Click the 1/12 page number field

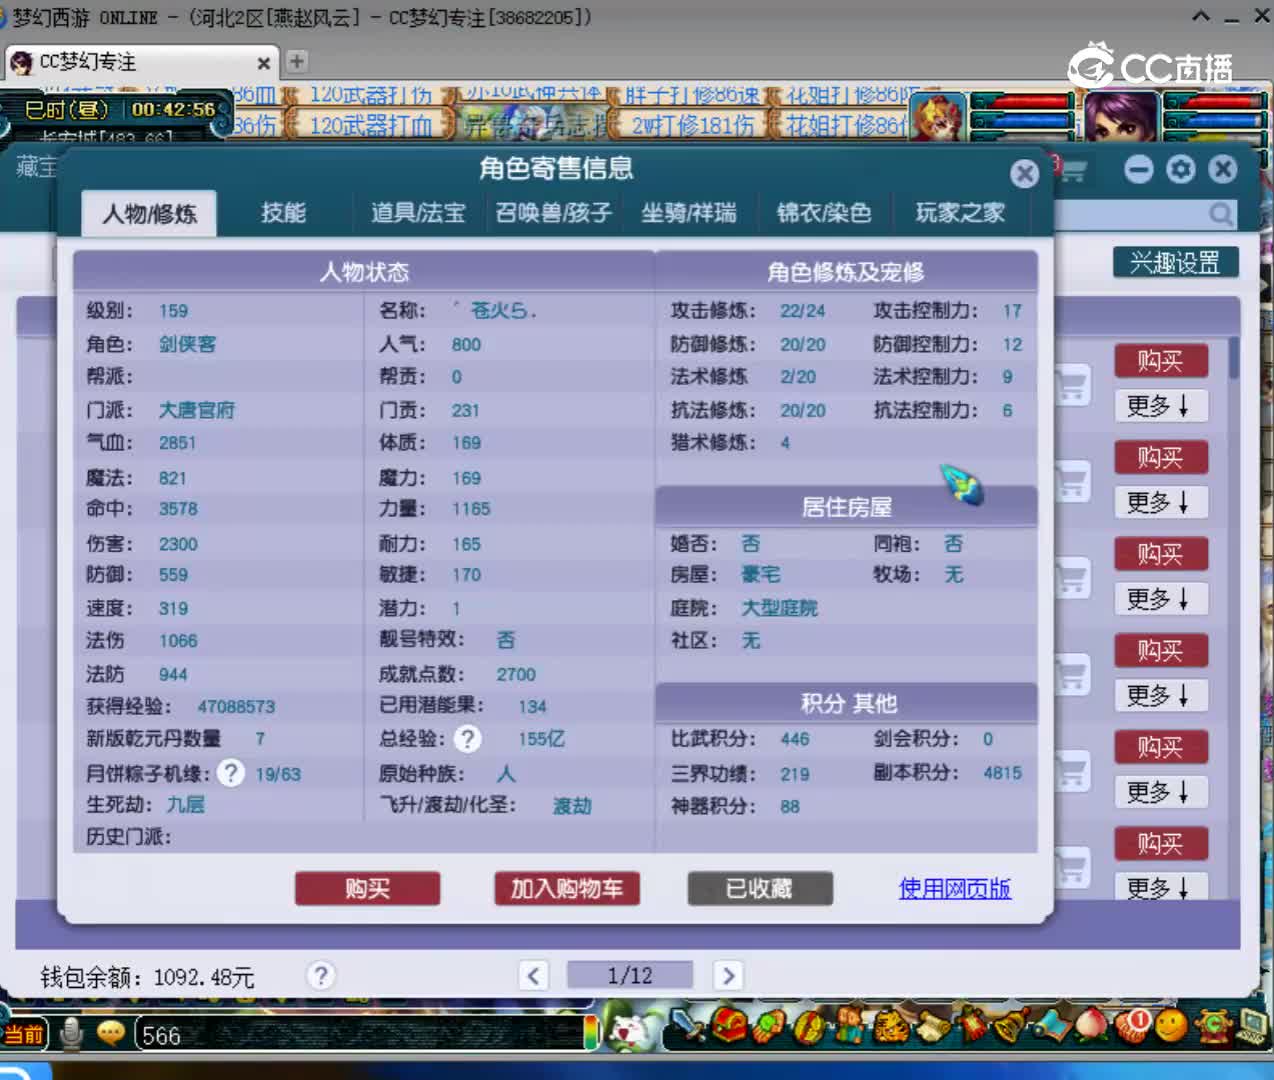[630, 975]
